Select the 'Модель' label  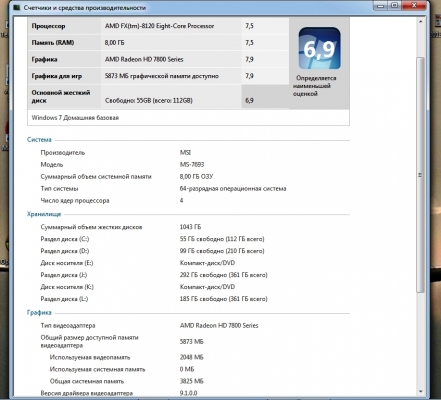pyautogui.click(x=52, y=165)
